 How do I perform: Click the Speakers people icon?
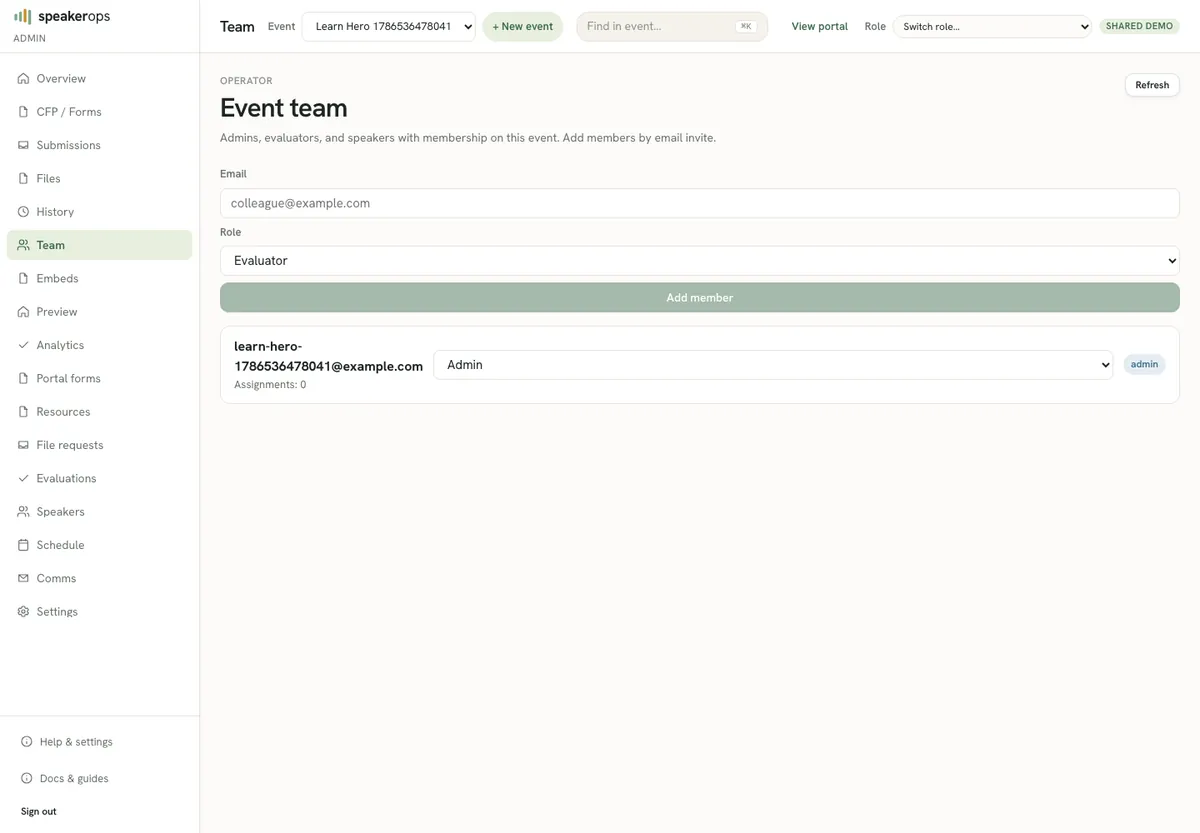pos(23,512)
